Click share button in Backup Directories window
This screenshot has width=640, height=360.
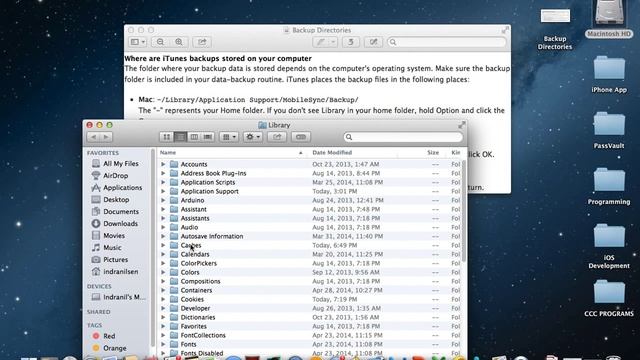(202, 42)
